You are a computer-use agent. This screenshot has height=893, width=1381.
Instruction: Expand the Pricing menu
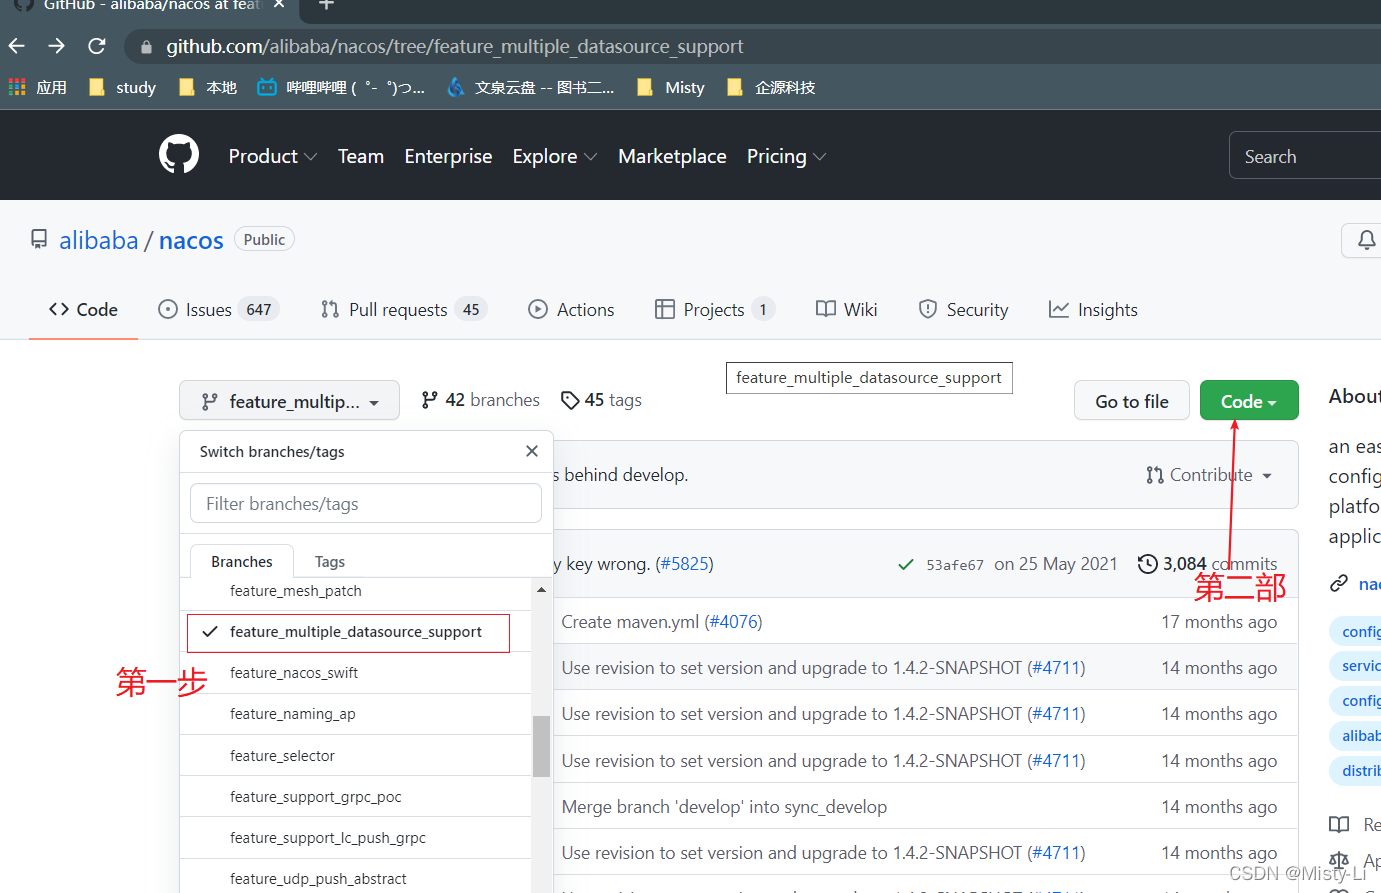pos(786,156)
